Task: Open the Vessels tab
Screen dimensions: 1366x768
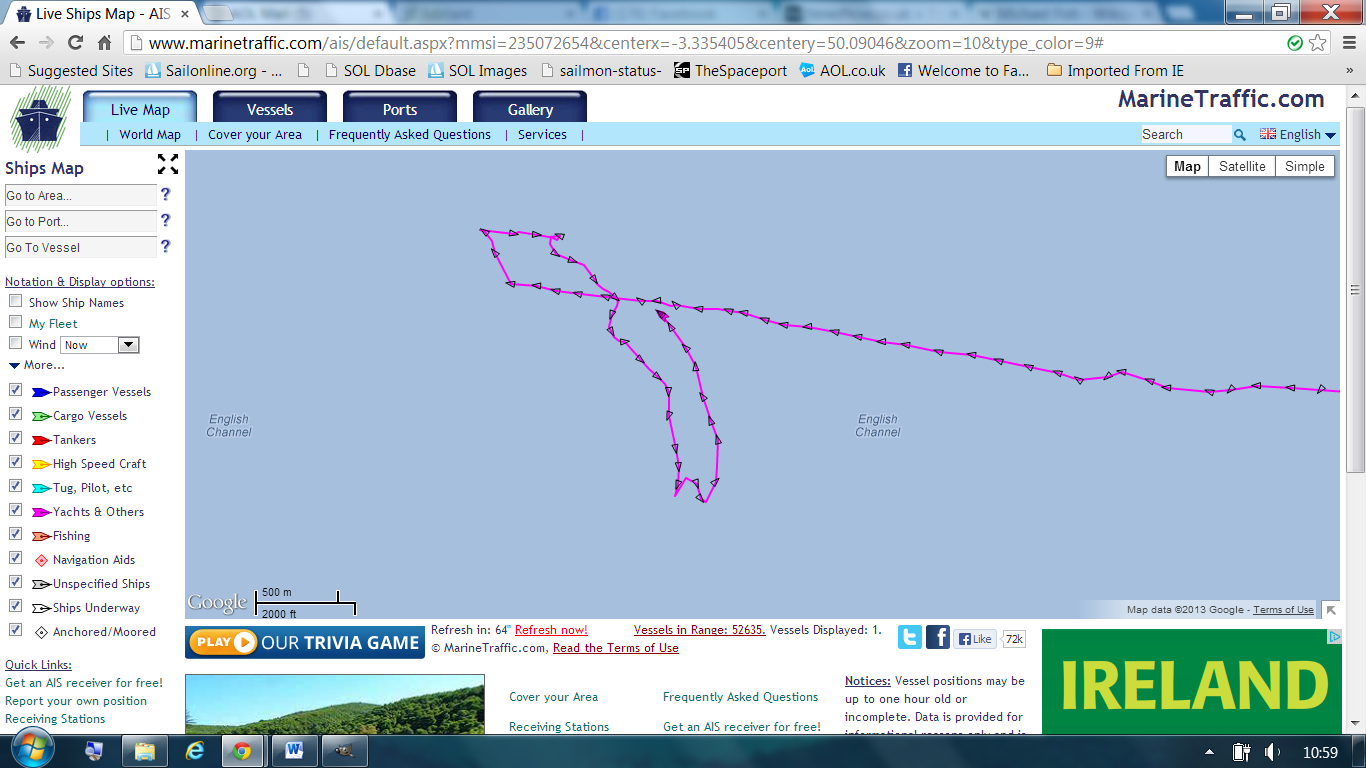Action: tap(270, 108)
